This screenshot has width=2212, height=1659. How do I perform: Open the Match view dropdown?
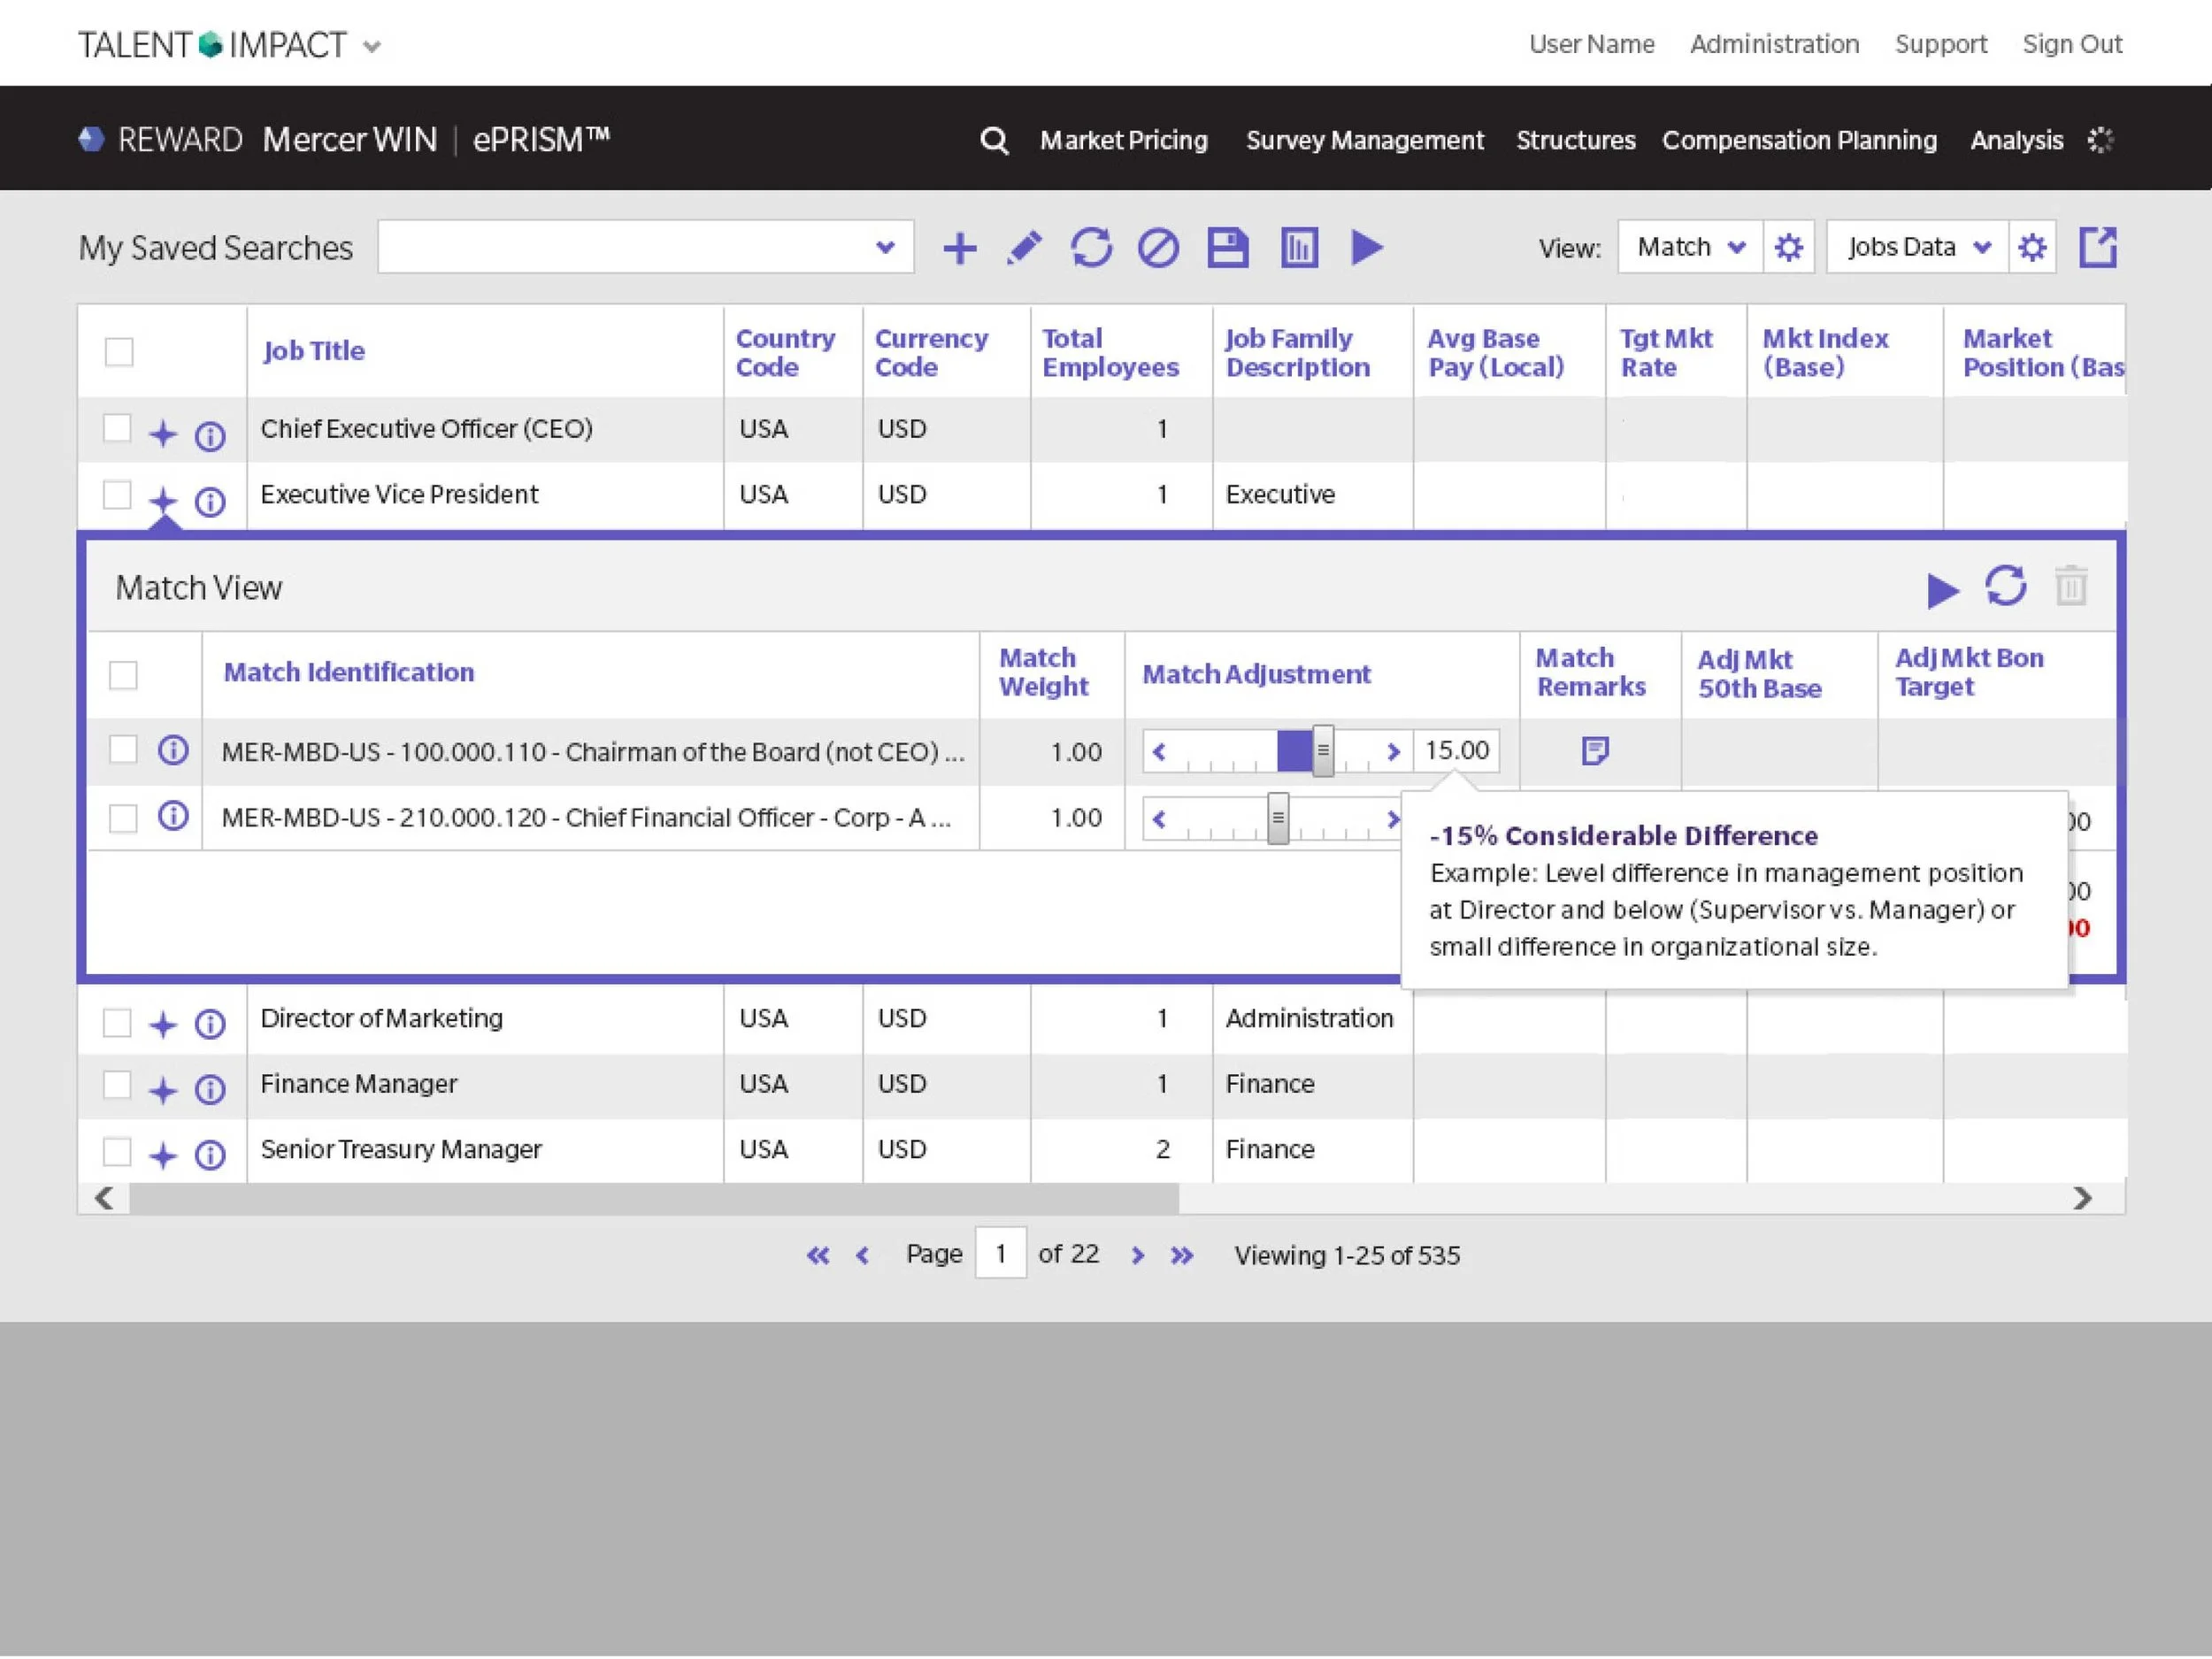[1690, 247]
